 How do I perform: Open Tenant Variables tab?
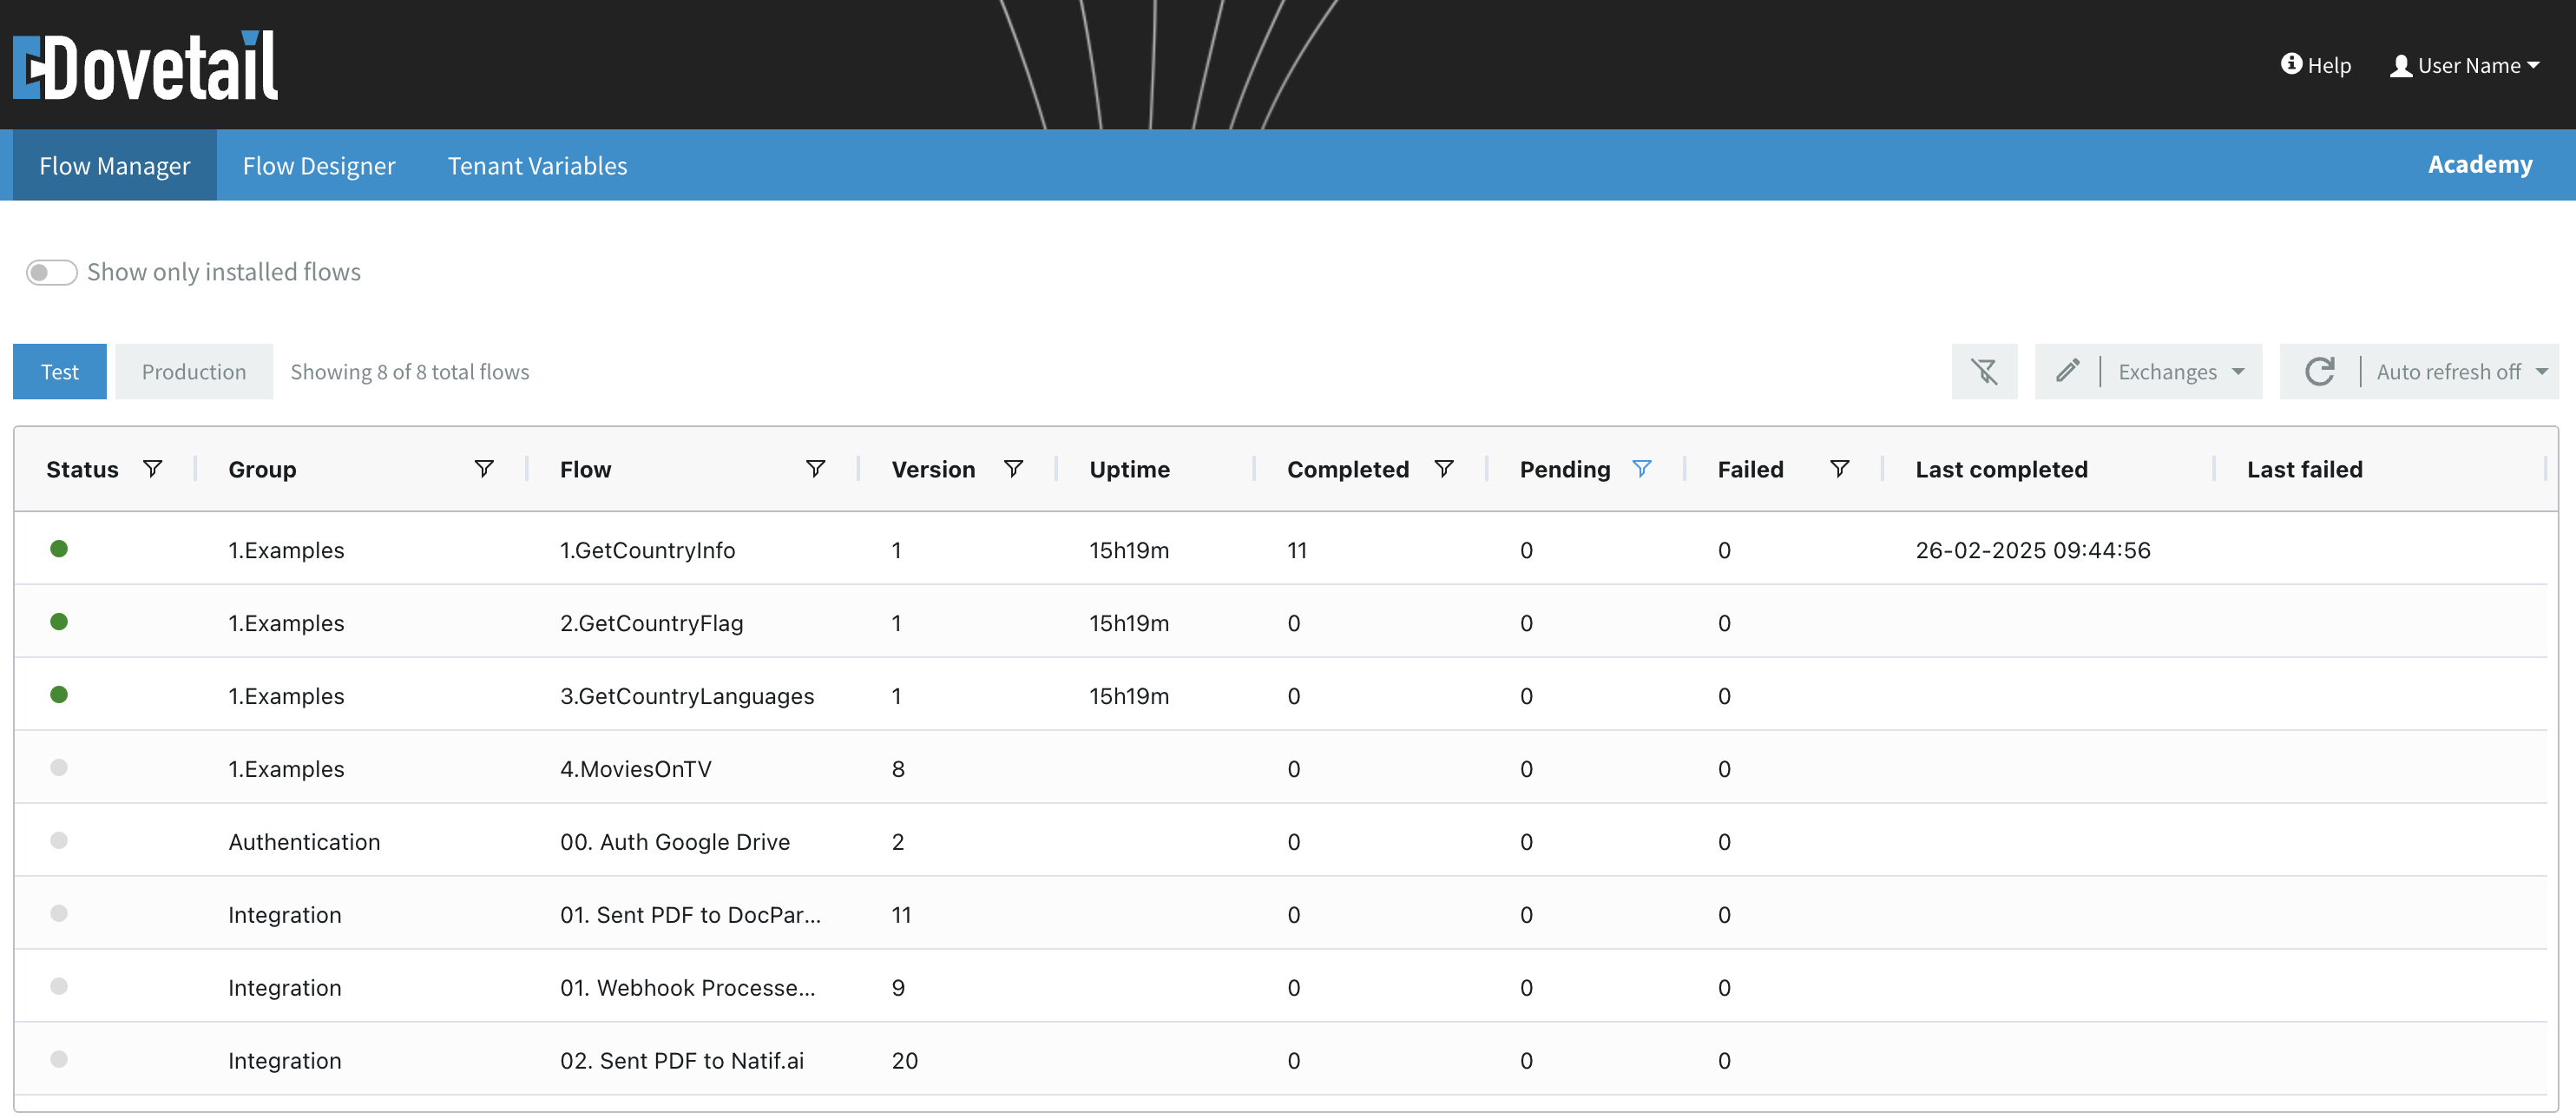pos(537,165)
